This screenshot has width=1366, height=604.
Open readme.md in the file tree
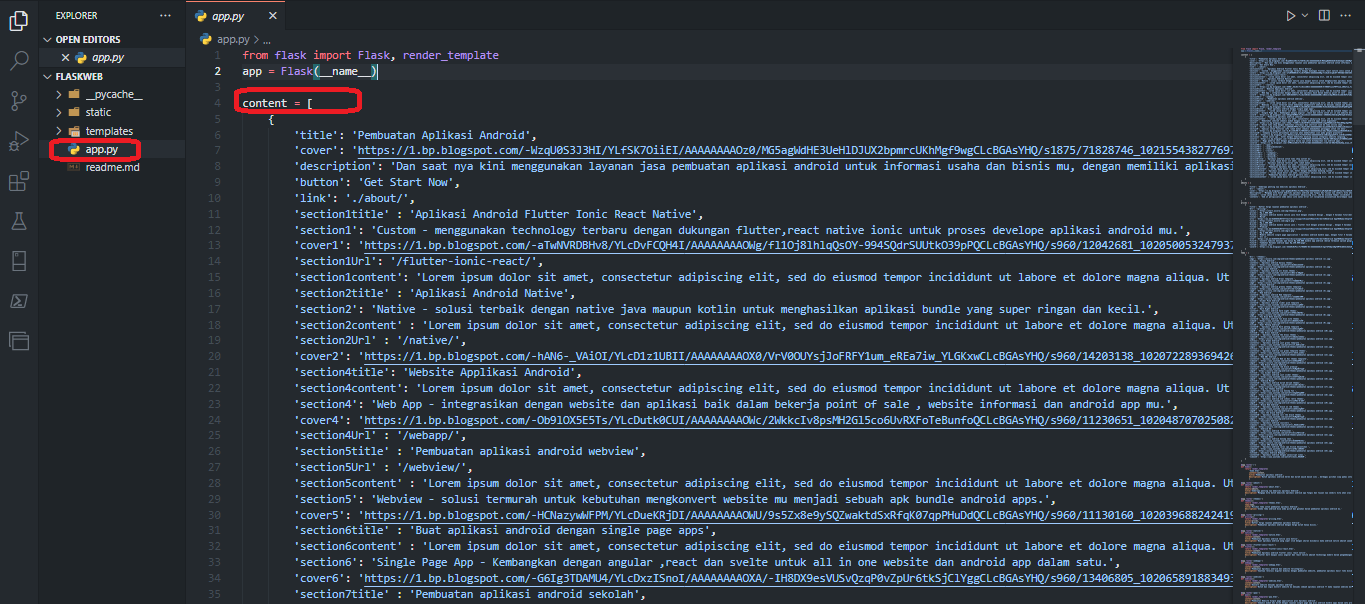[112, 167]
